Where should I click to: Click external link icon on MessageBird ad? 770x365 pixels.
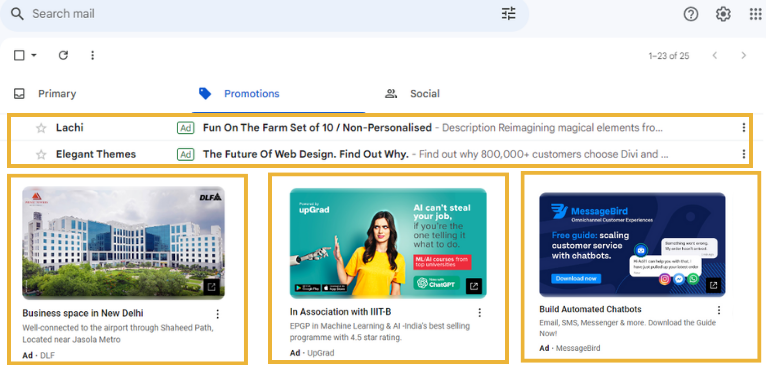point(714,285)
